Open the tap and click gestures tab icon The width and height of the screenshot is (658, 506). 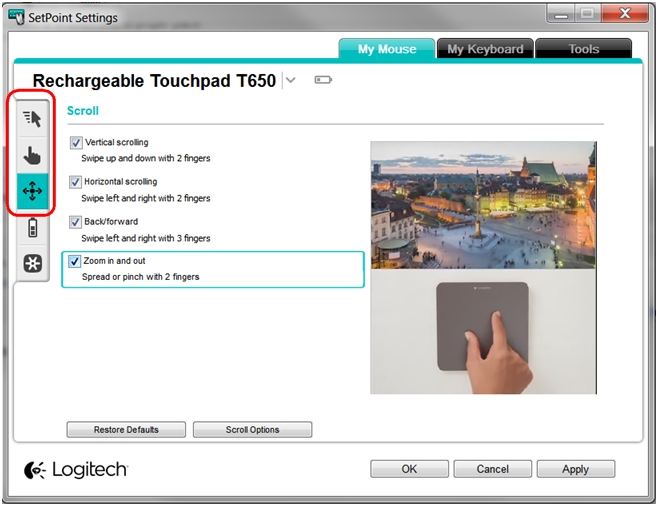(x=32, y=155)
